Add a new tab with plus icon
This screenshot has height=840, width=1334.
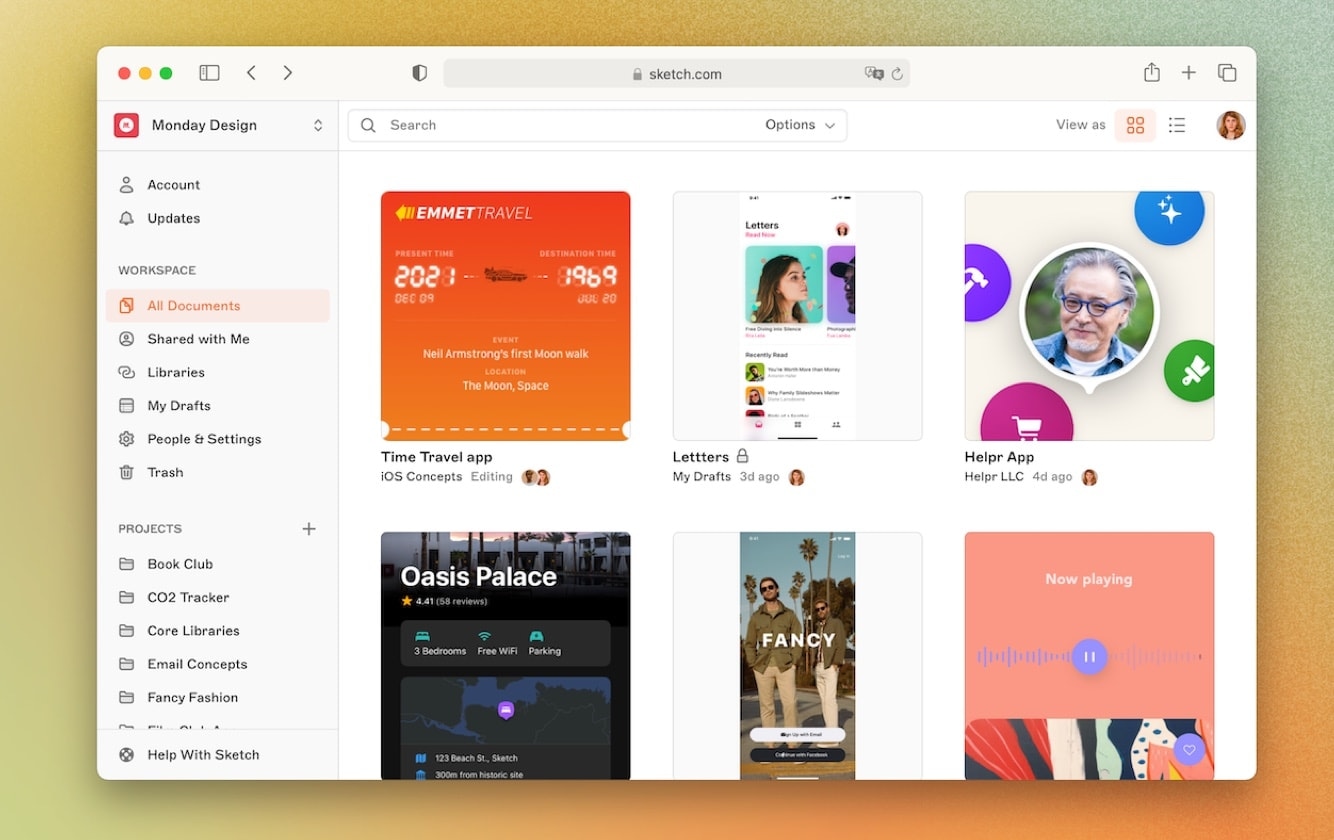1189,73
